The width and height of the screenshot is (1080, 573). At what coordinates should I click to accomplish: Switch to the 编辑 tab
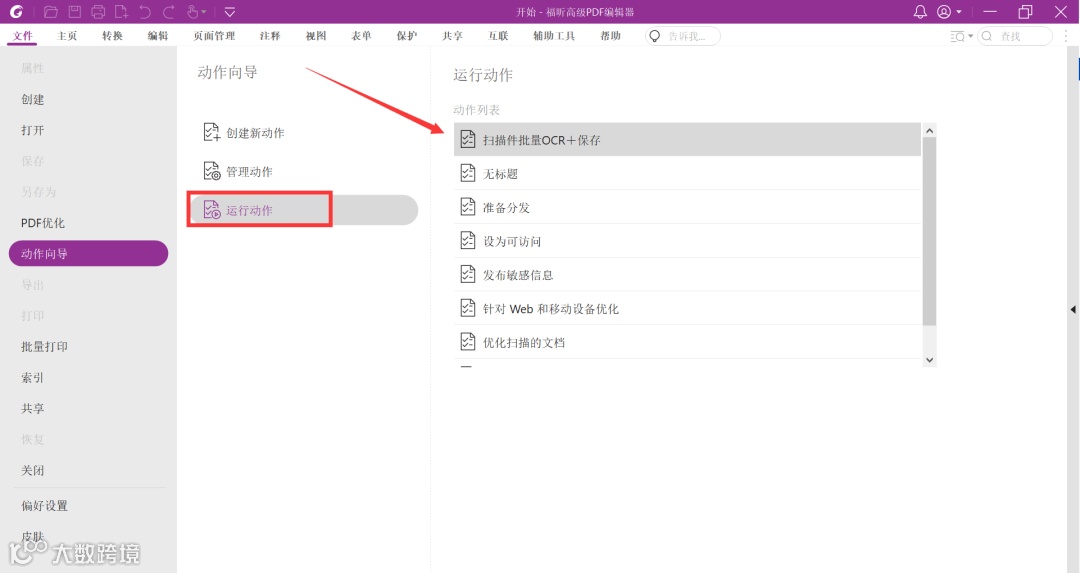point(158,36)
